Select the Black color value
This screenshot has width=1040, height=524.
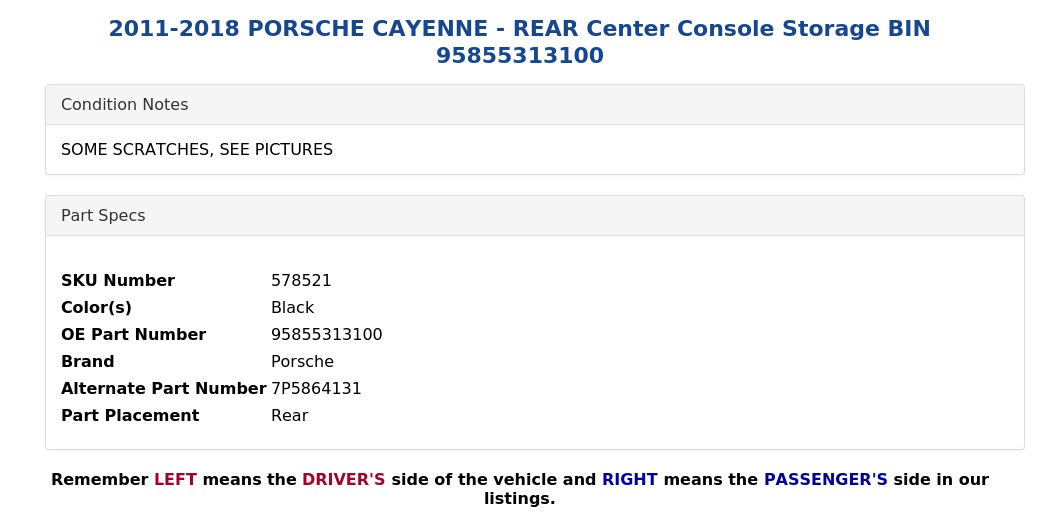(x=292, y=308)
